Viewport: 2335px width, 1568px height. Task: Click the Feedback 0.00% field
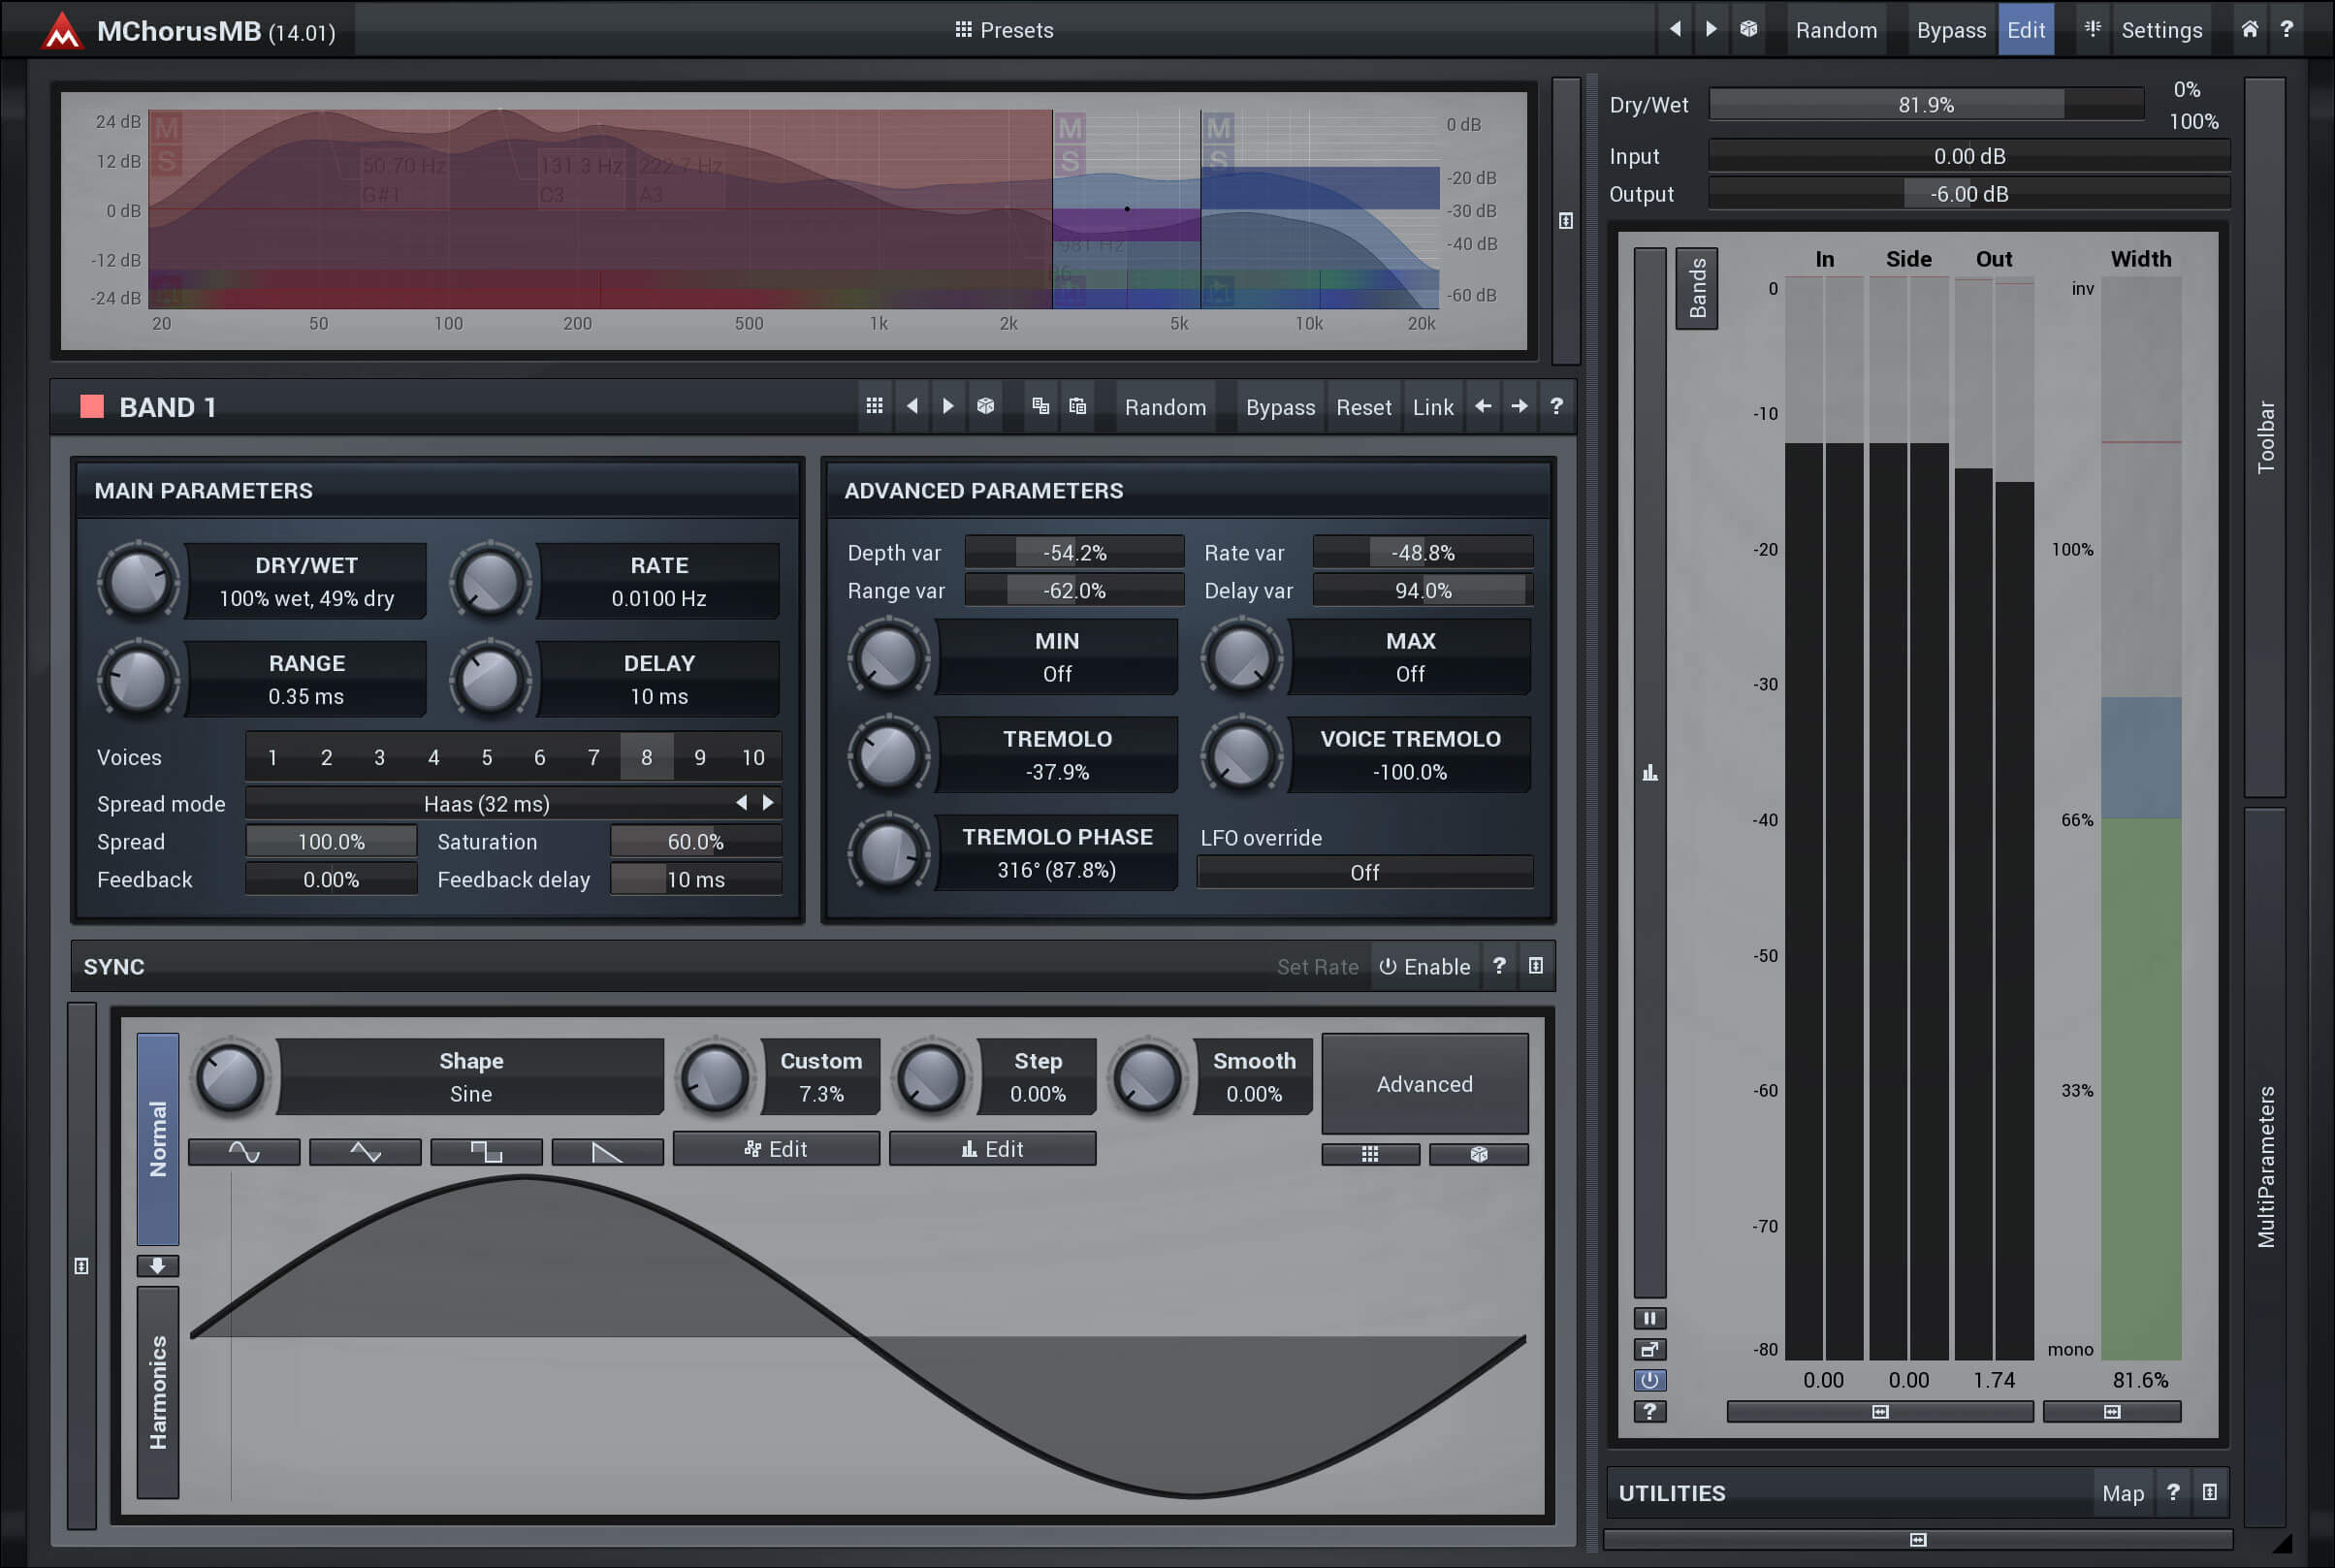[331, 879]
